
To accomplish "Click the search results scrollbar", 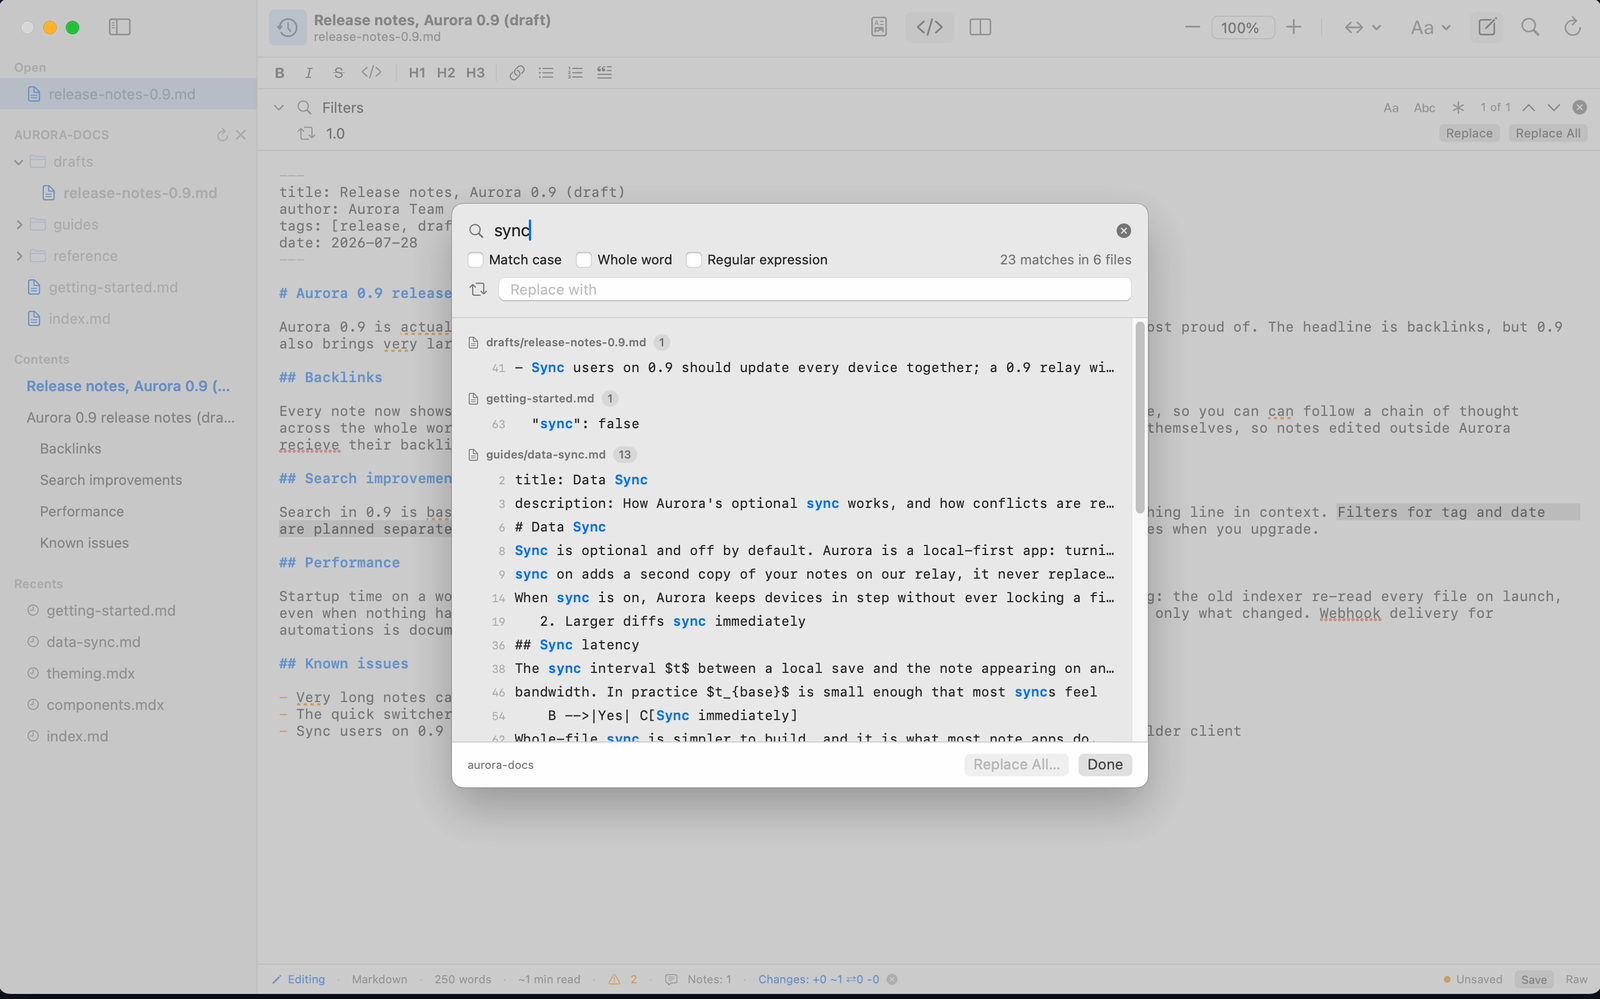I will (1140, 417).
